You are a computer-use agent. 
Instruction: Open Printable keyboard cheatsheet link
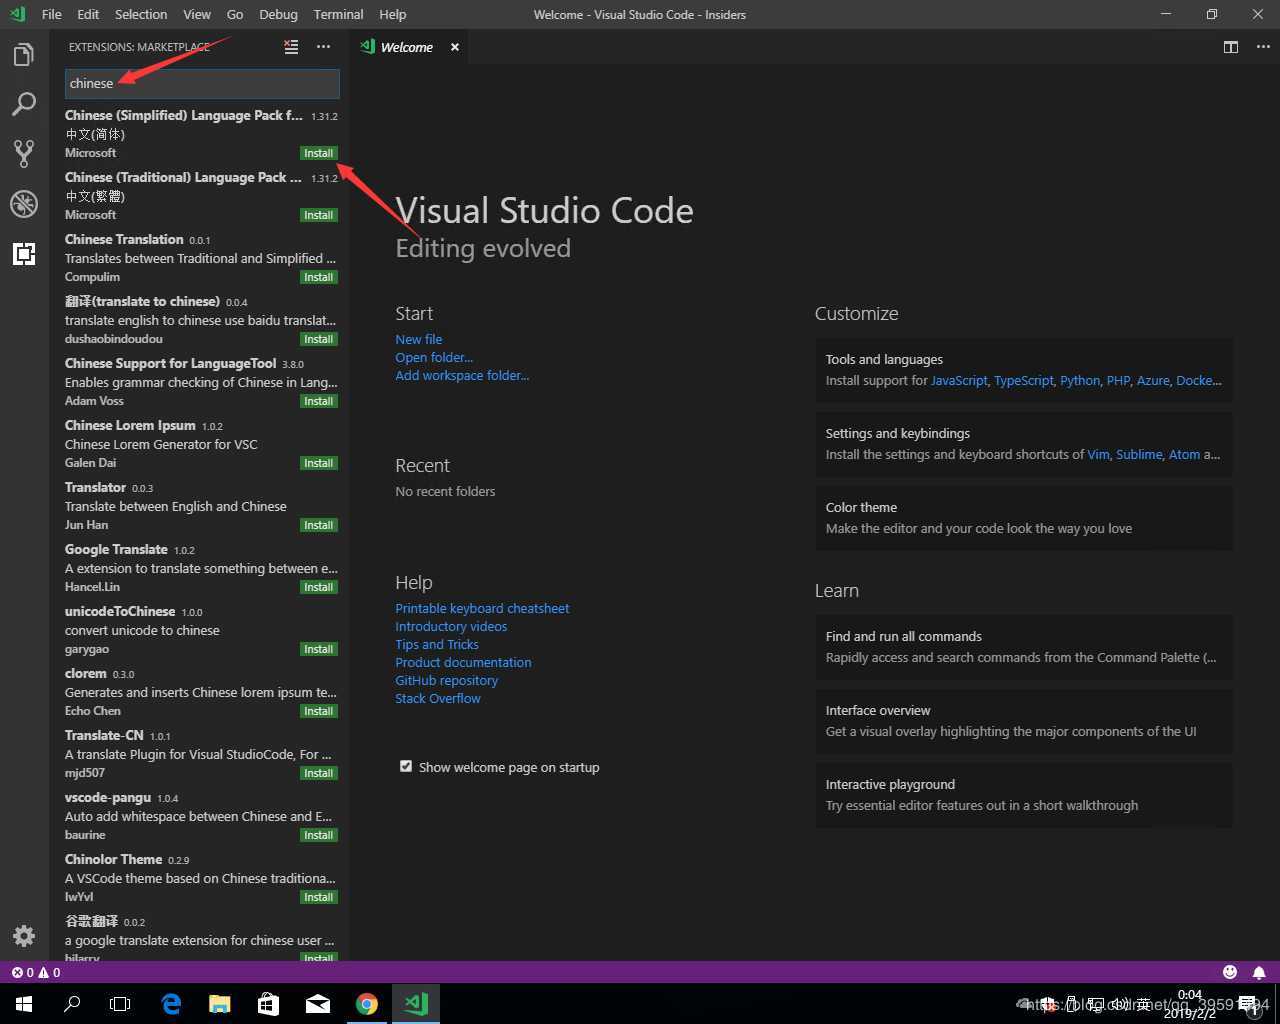482,608
